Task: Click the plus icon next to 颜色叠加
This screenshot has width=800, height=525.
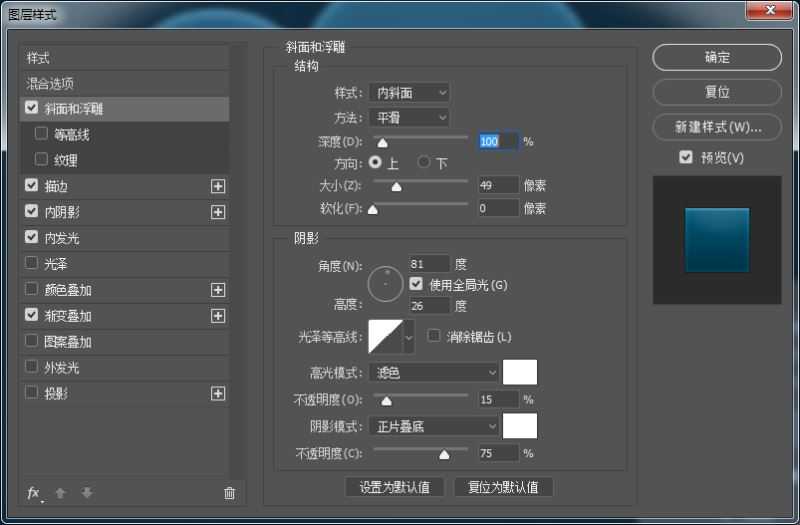Action: [218, 290]
